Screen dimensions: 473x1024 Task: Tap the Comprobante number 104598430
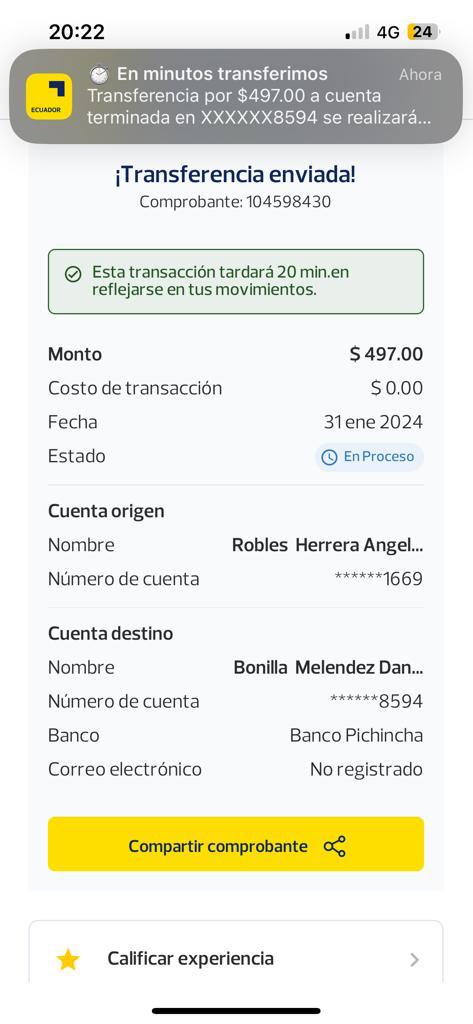click(x=288, y=202)
